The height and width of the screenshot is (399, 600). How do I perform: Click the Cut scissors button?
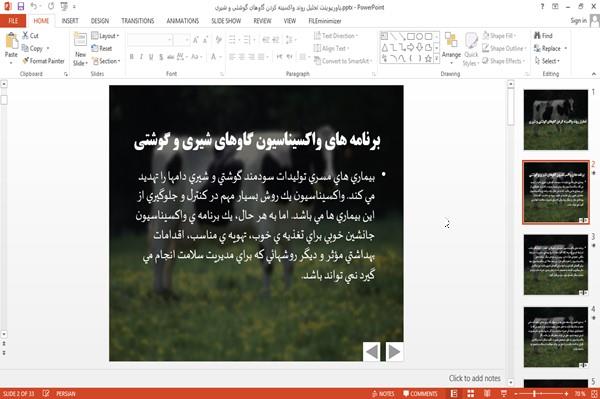(30, 36)
